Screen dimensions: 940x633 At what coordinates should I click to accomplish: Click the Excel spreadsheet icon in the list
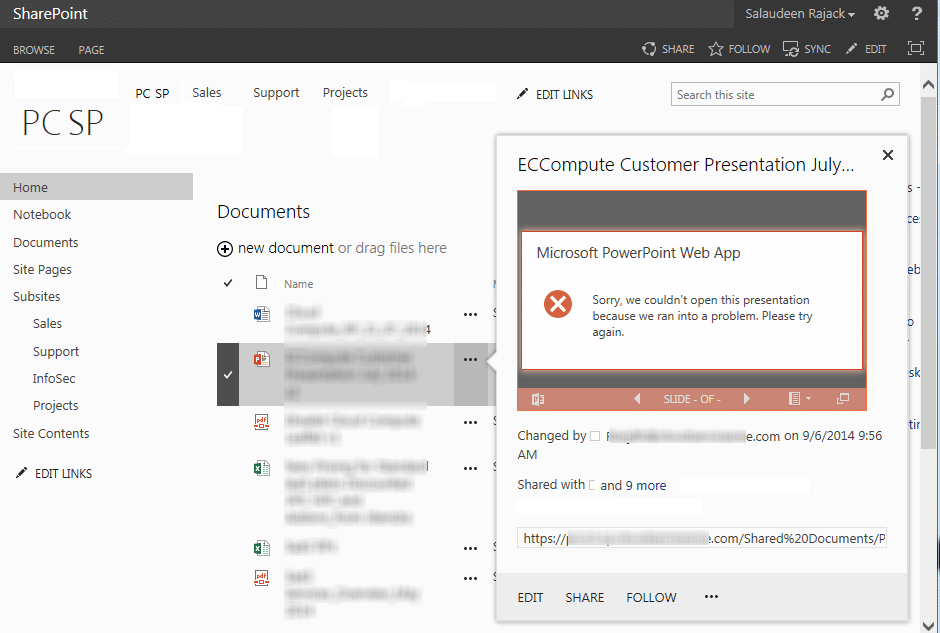(x=262, y=467)
